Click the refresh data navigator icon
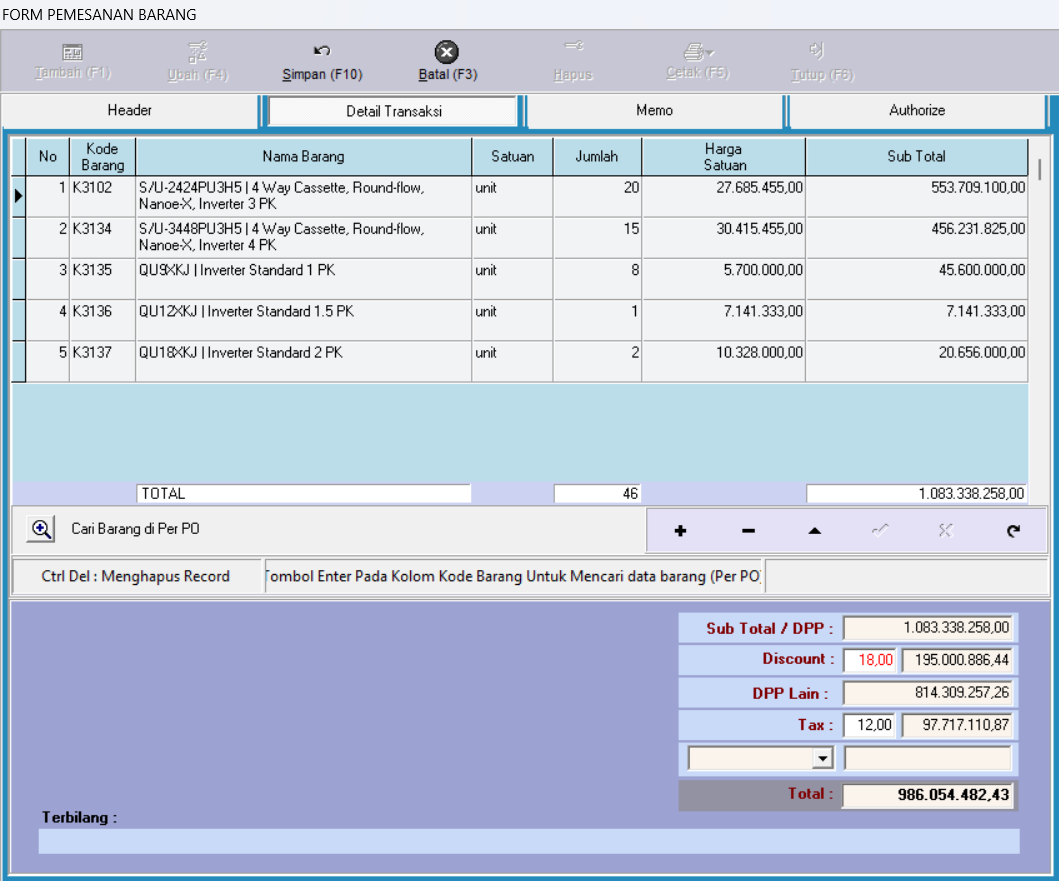This screenshot has width=1059, height=881. [1013, 531]
